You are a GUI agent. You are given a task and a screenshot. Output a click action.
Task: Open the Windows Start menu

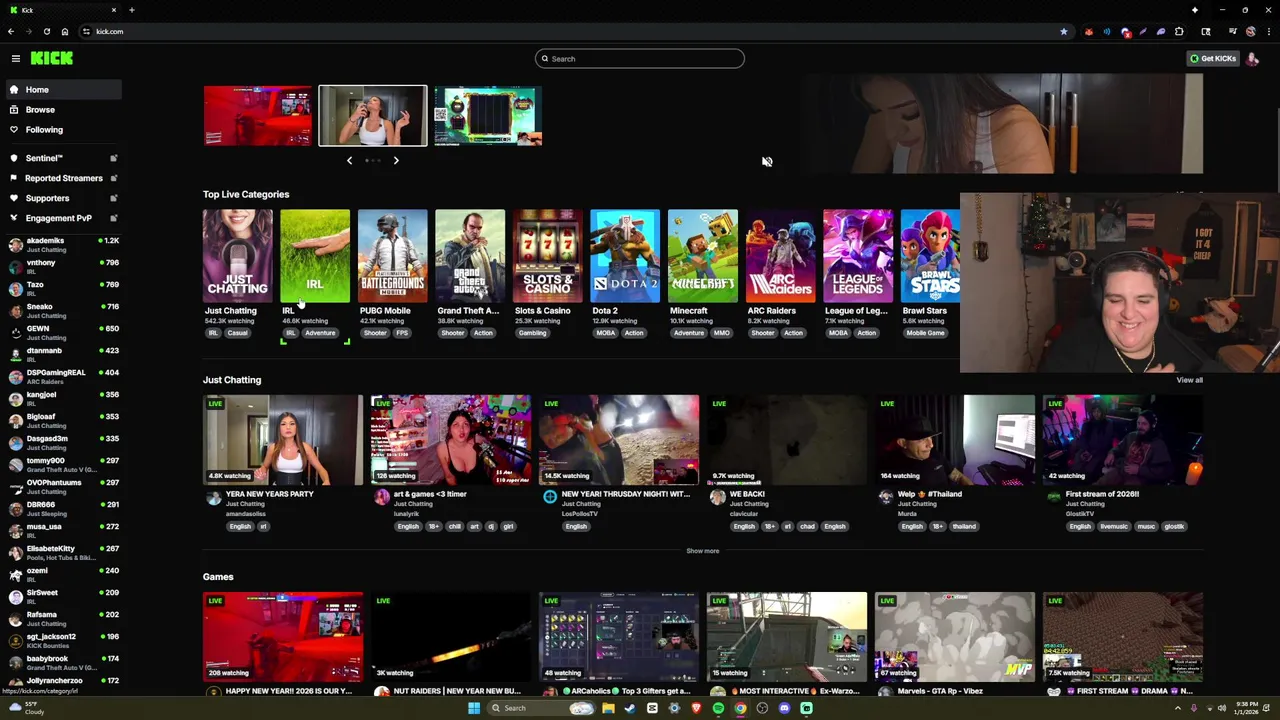pos(474,708)
